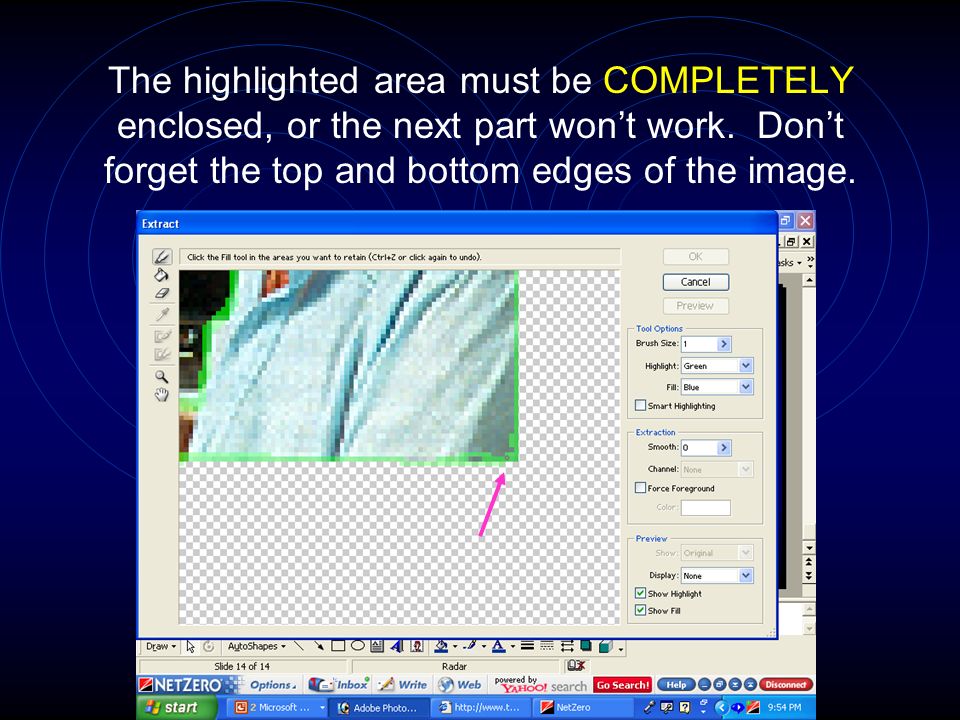Image resolution: width=960 pixels, height=720 pixels.
Task: Enable the Smart Highlighting checkbox
Action: click(640, 405)
